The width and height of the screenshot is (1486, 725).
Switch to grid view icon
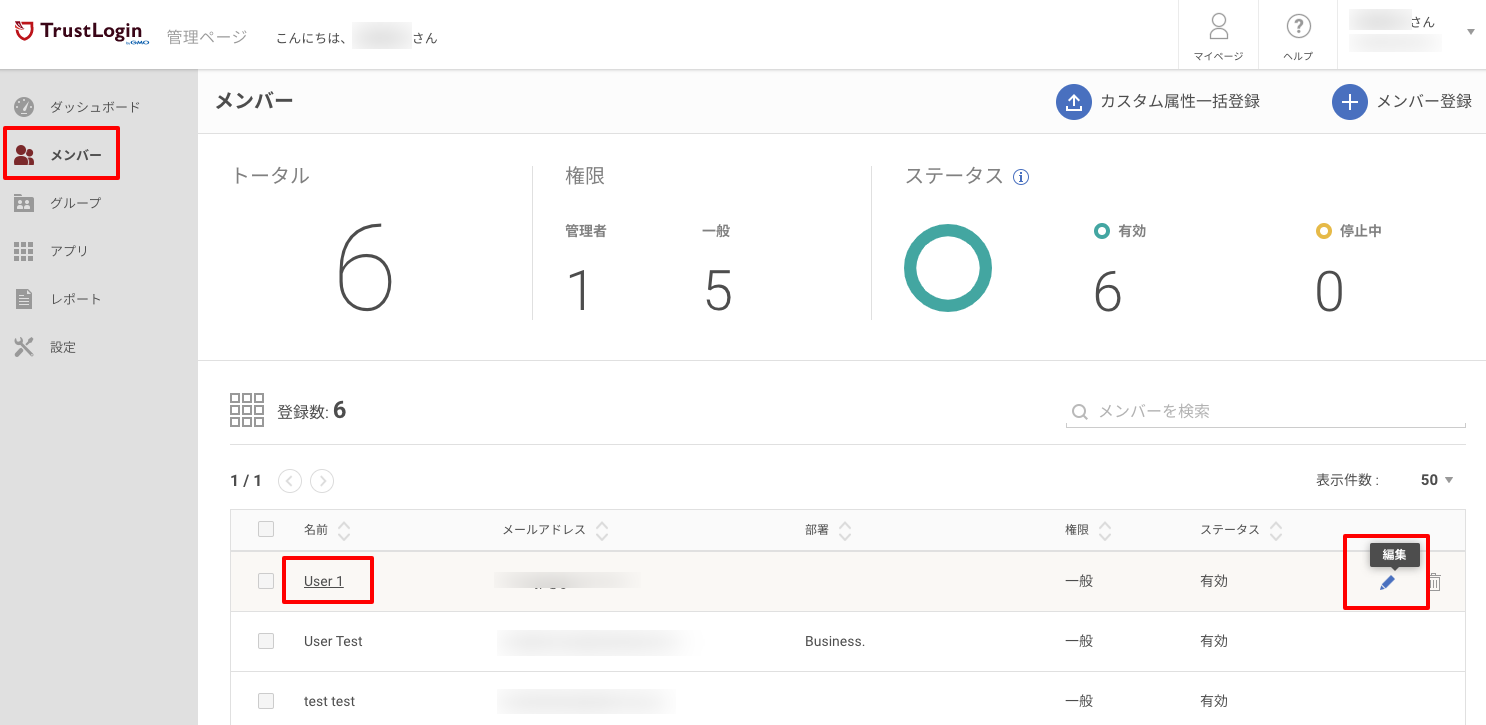(x=247, y=410)
